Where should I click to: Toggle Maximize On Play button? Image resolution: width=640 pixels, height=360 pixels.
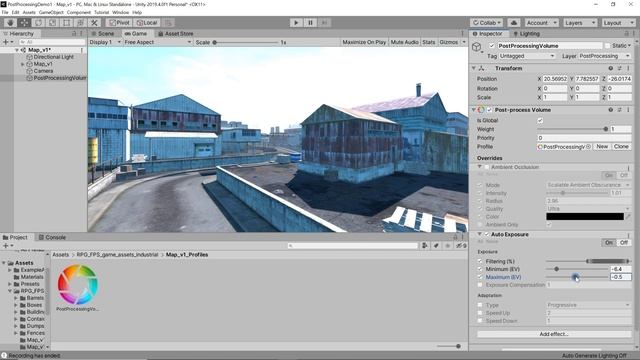click(x=364, y=42)
